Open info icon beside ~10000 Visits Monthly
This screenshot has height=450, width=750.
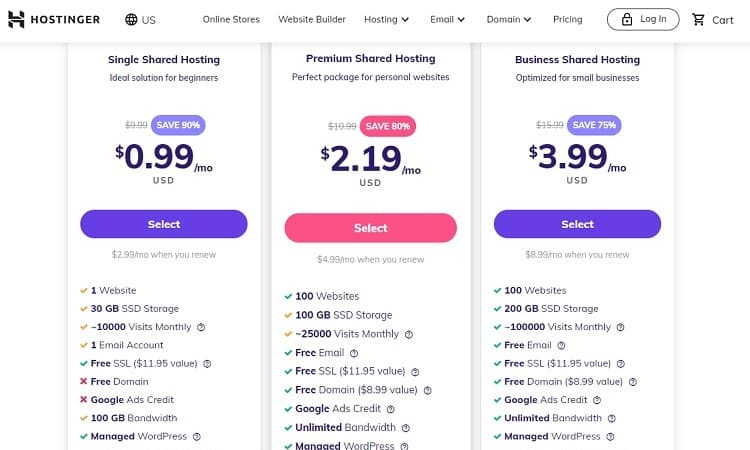201,327
